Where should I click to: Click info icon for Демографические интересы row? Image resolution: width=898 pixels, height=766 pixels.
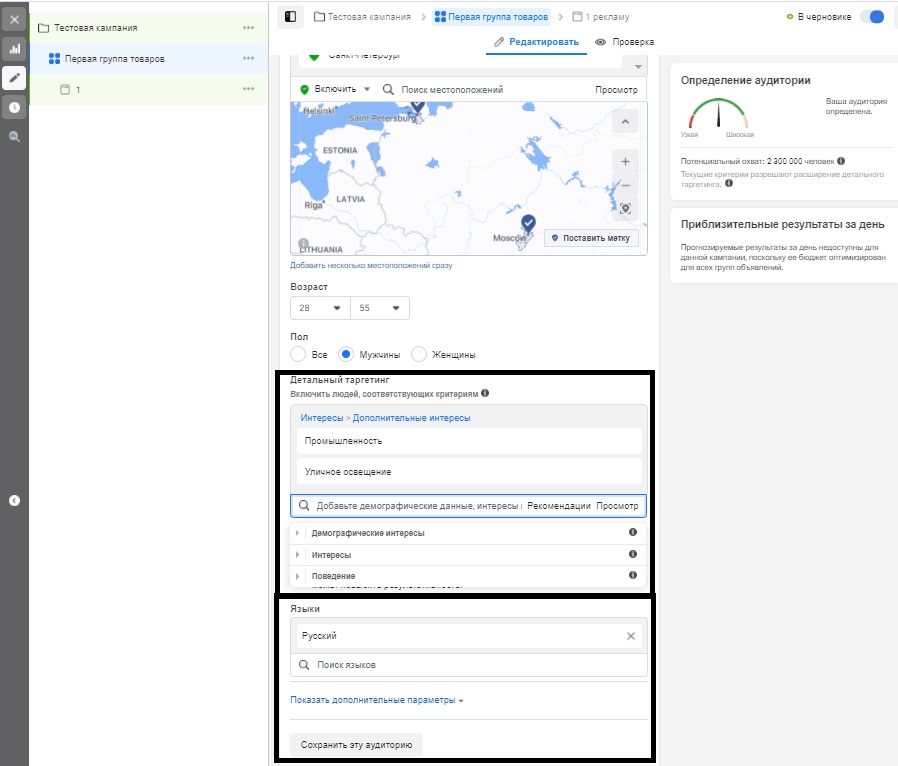633,532
